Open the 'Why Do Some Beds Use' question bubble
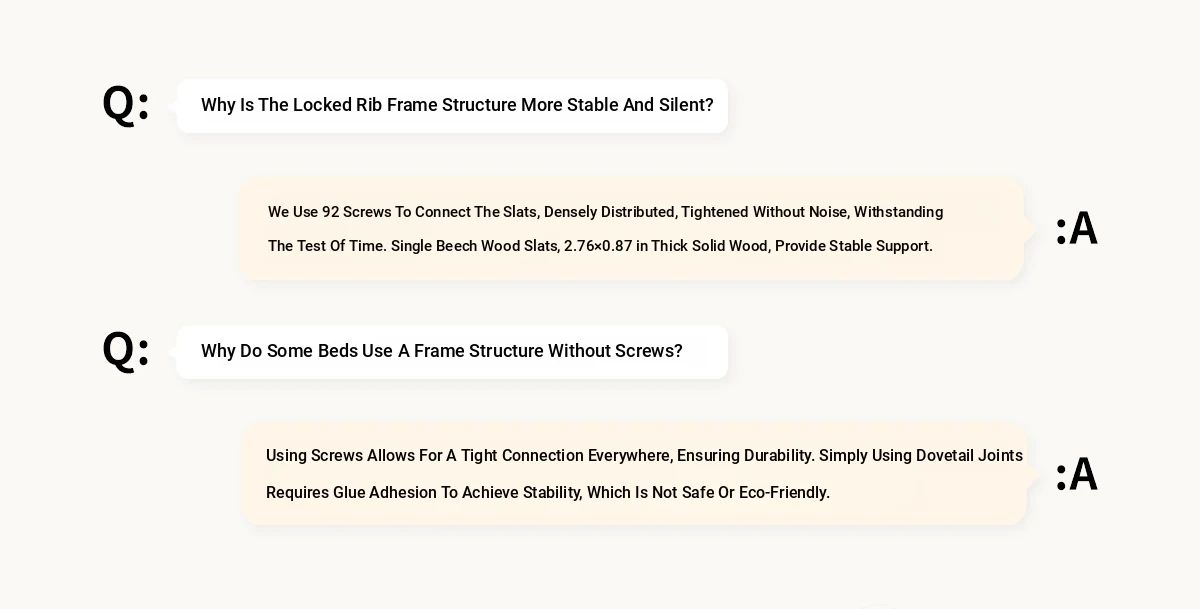Viewport: 1200px width, 609px height. [452, 352]
